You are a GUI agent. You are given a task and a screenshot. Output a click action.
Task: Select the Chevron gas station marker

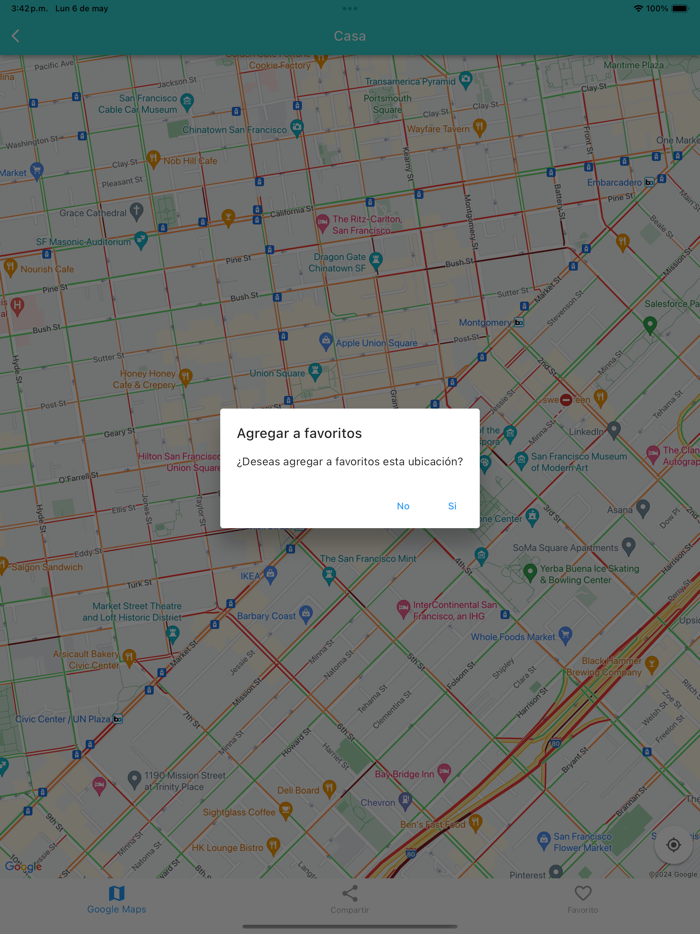coord(405,801)
